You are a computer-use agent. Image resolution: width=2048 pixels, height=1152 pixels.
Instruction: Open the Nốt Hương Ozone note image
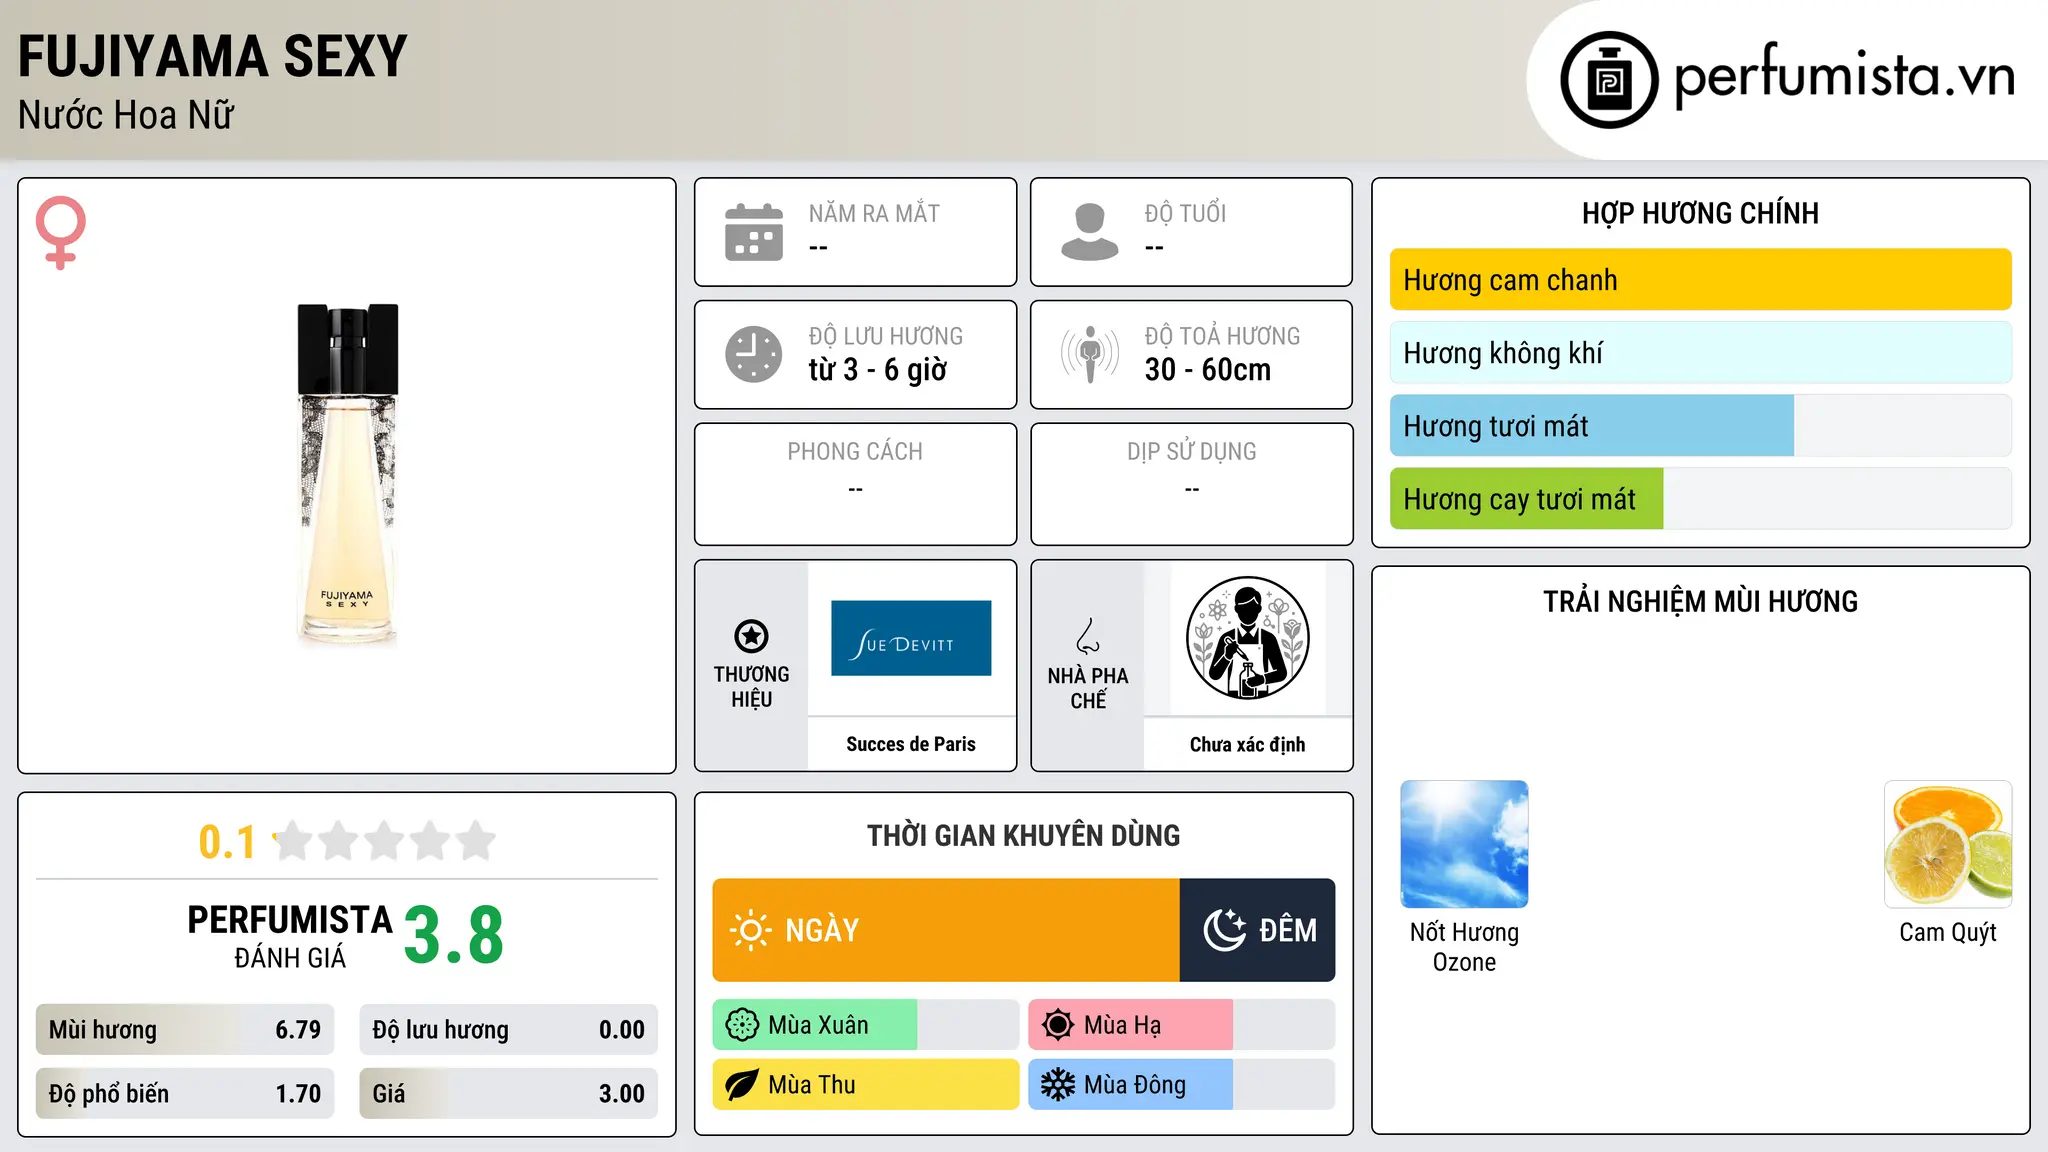point(1464,844)
